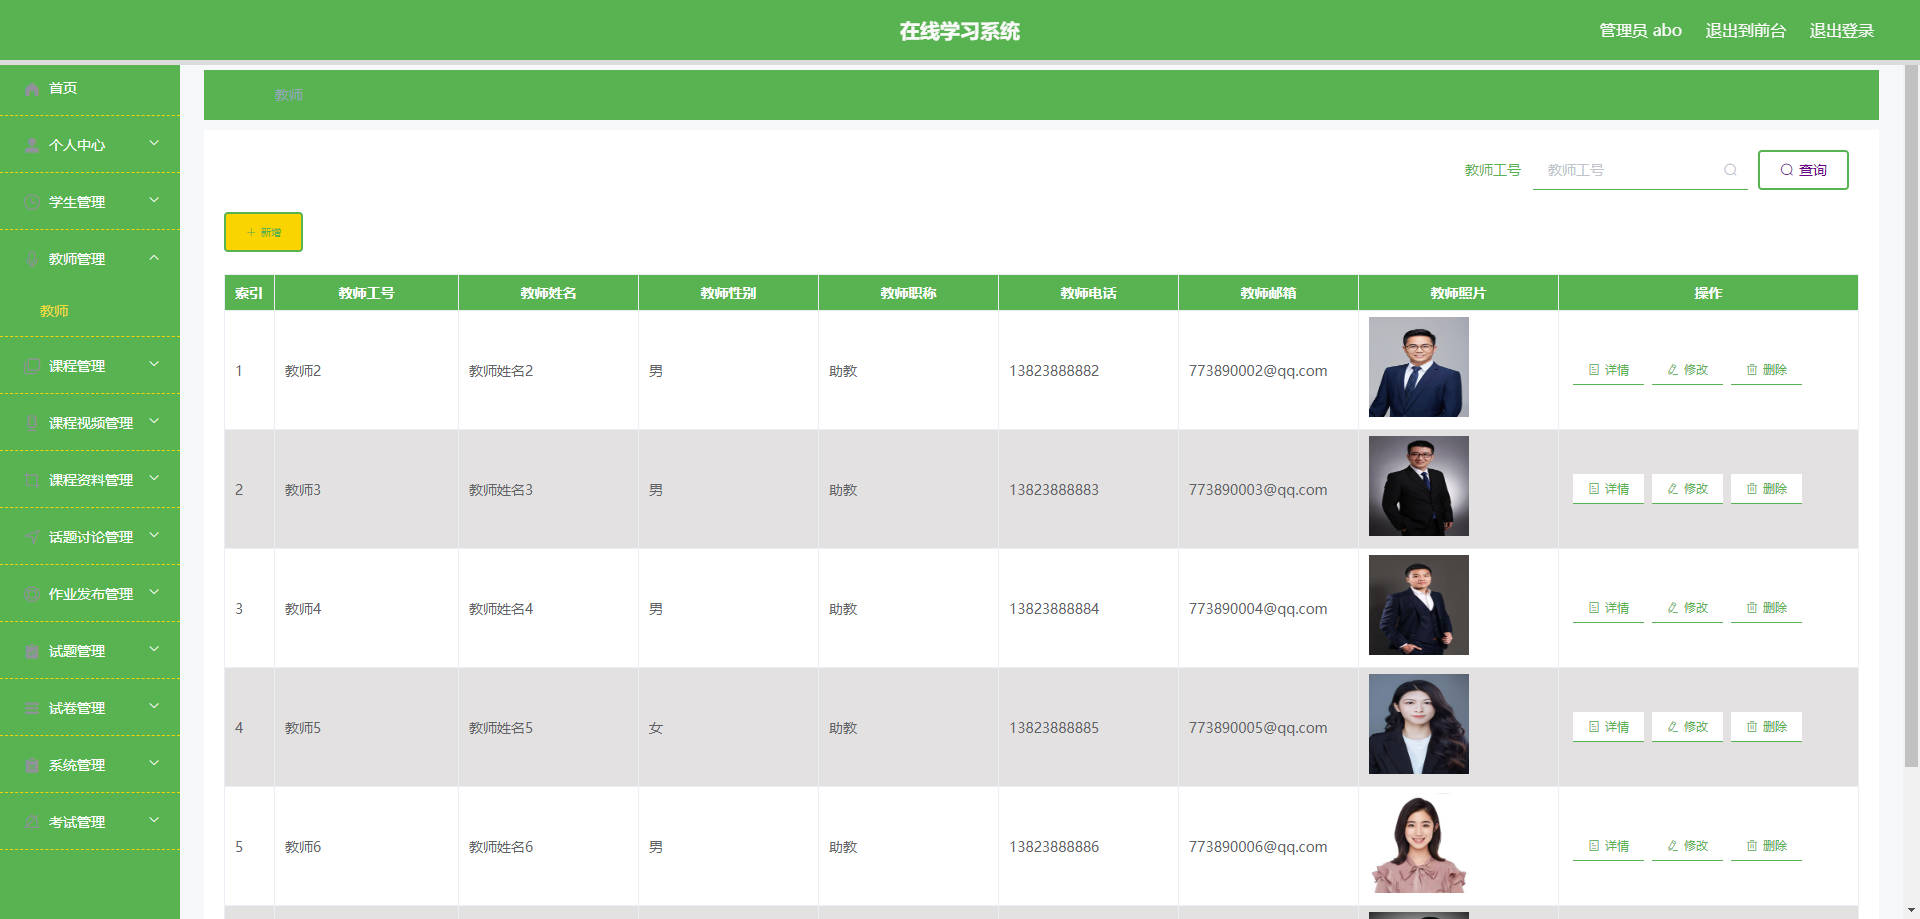This screenshot has width=1920, height=919.
Task: Expand the 试题管理 chevron
Action: pos(154,649)
